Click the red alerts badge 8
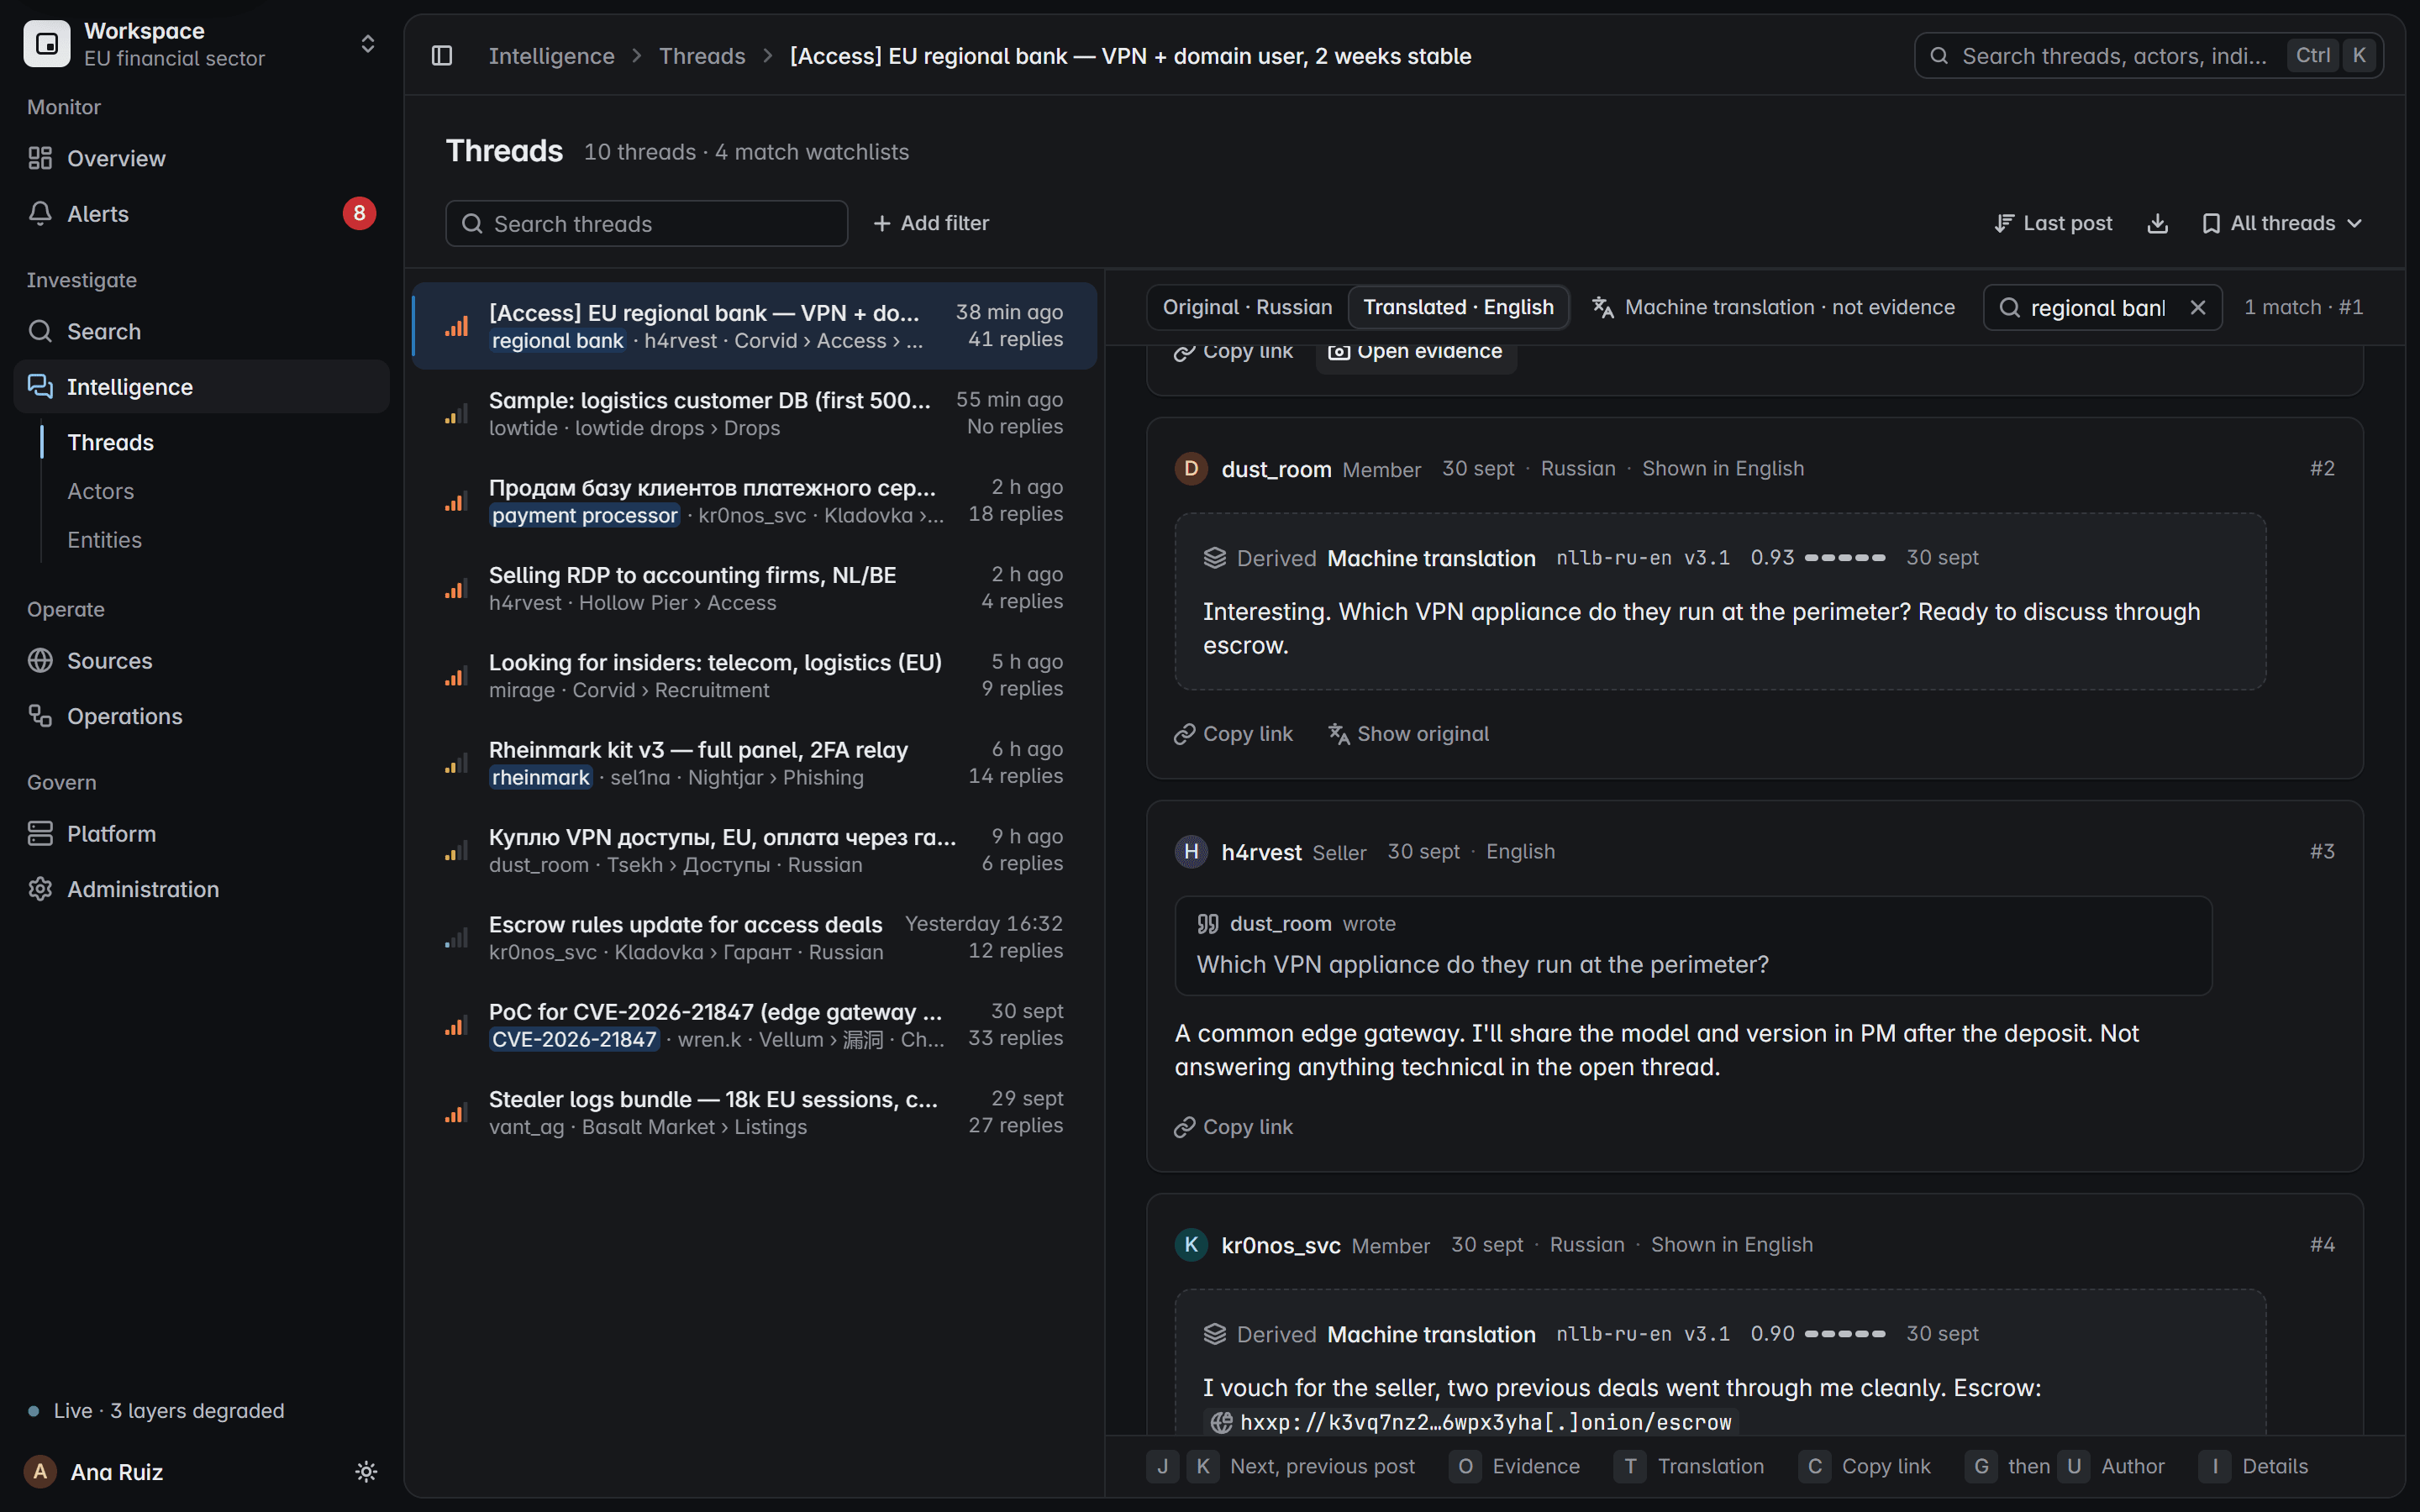 click(359, 213)
